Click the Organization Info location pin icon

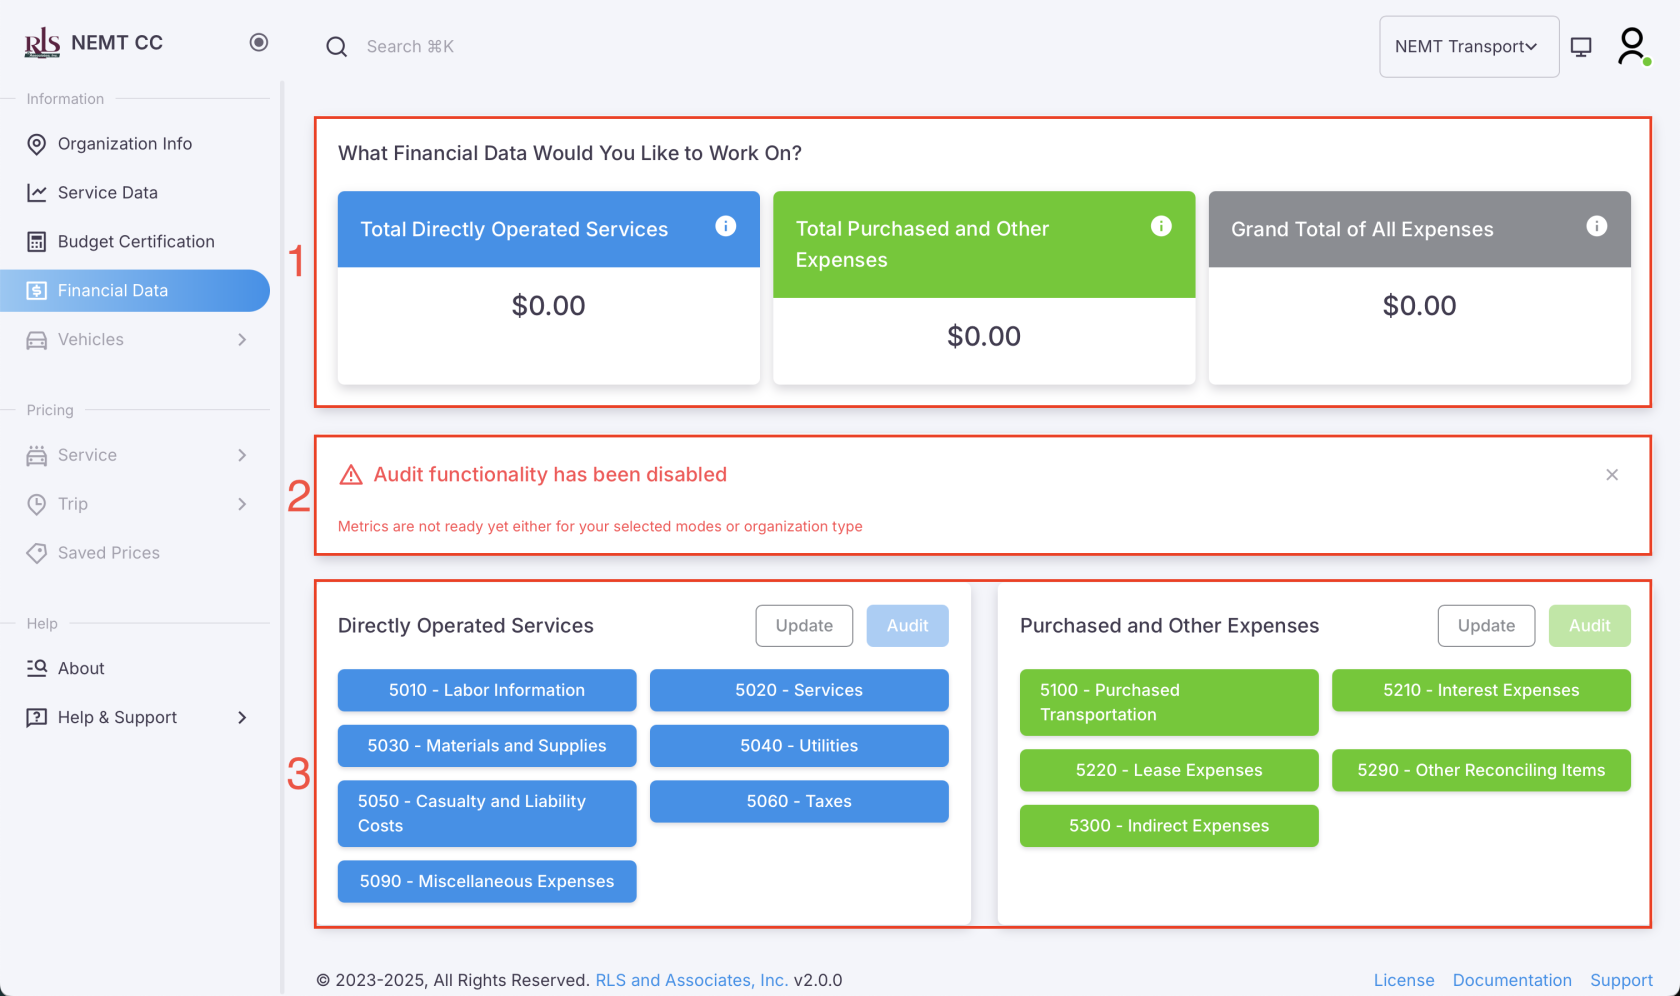(x=37, y=144)
